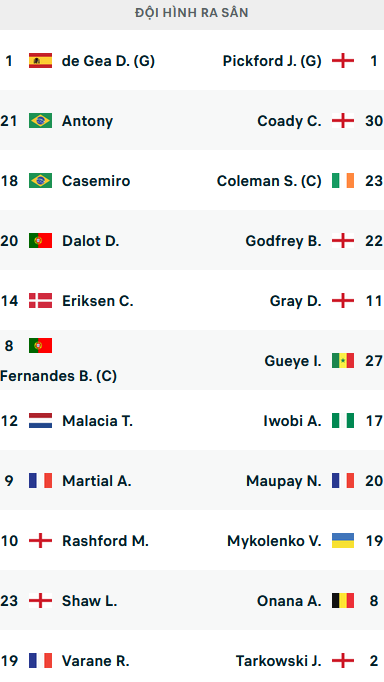Click England flag beside Shaw L.

(40, 601)
